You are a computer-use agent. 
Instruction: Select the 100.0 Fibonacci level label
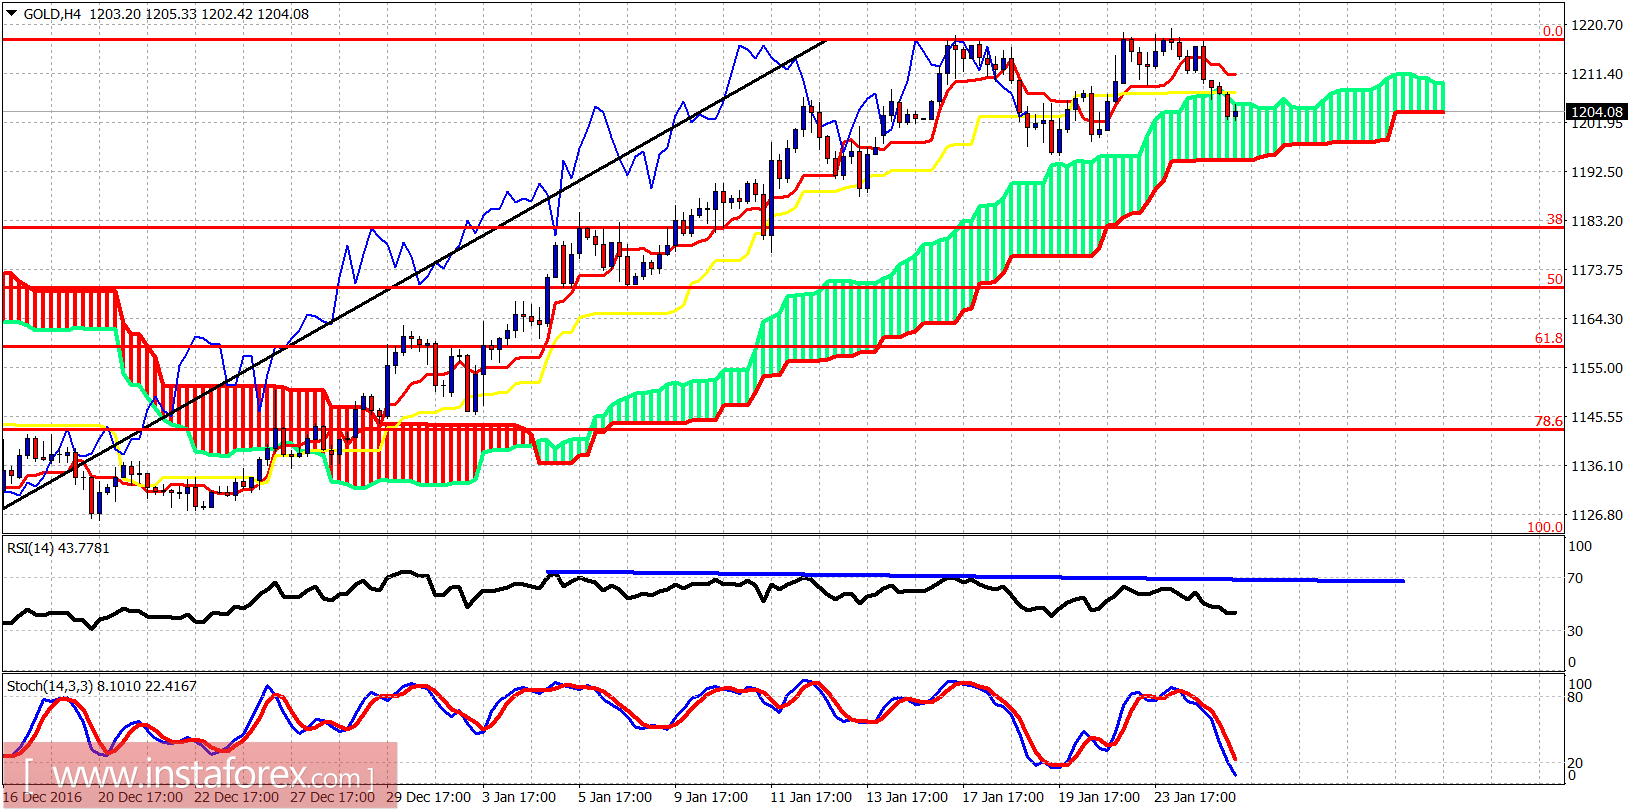[1545, 526]
